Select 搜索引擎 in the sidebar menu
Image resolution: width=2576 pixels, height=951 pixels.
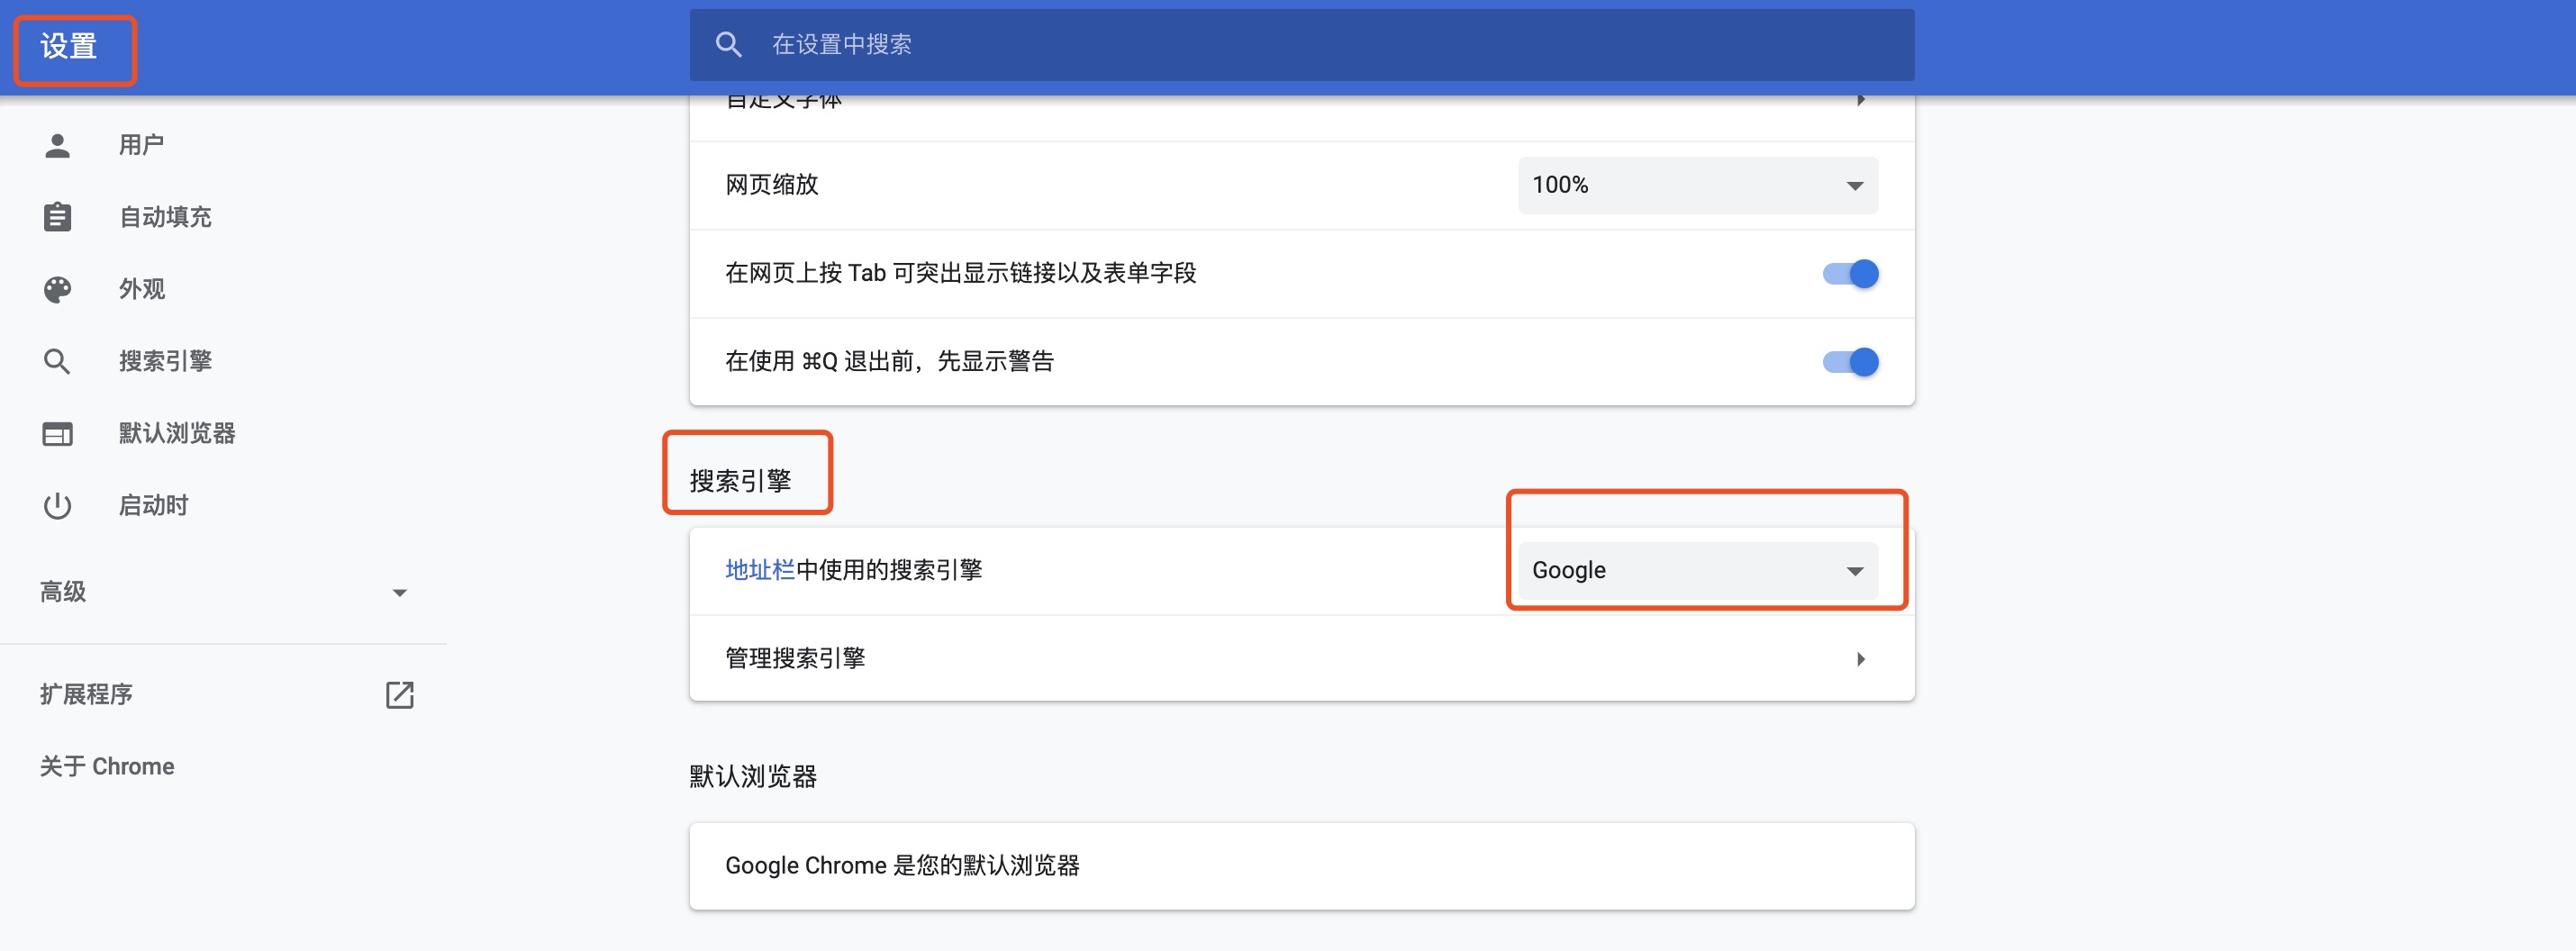coord(165,361)
